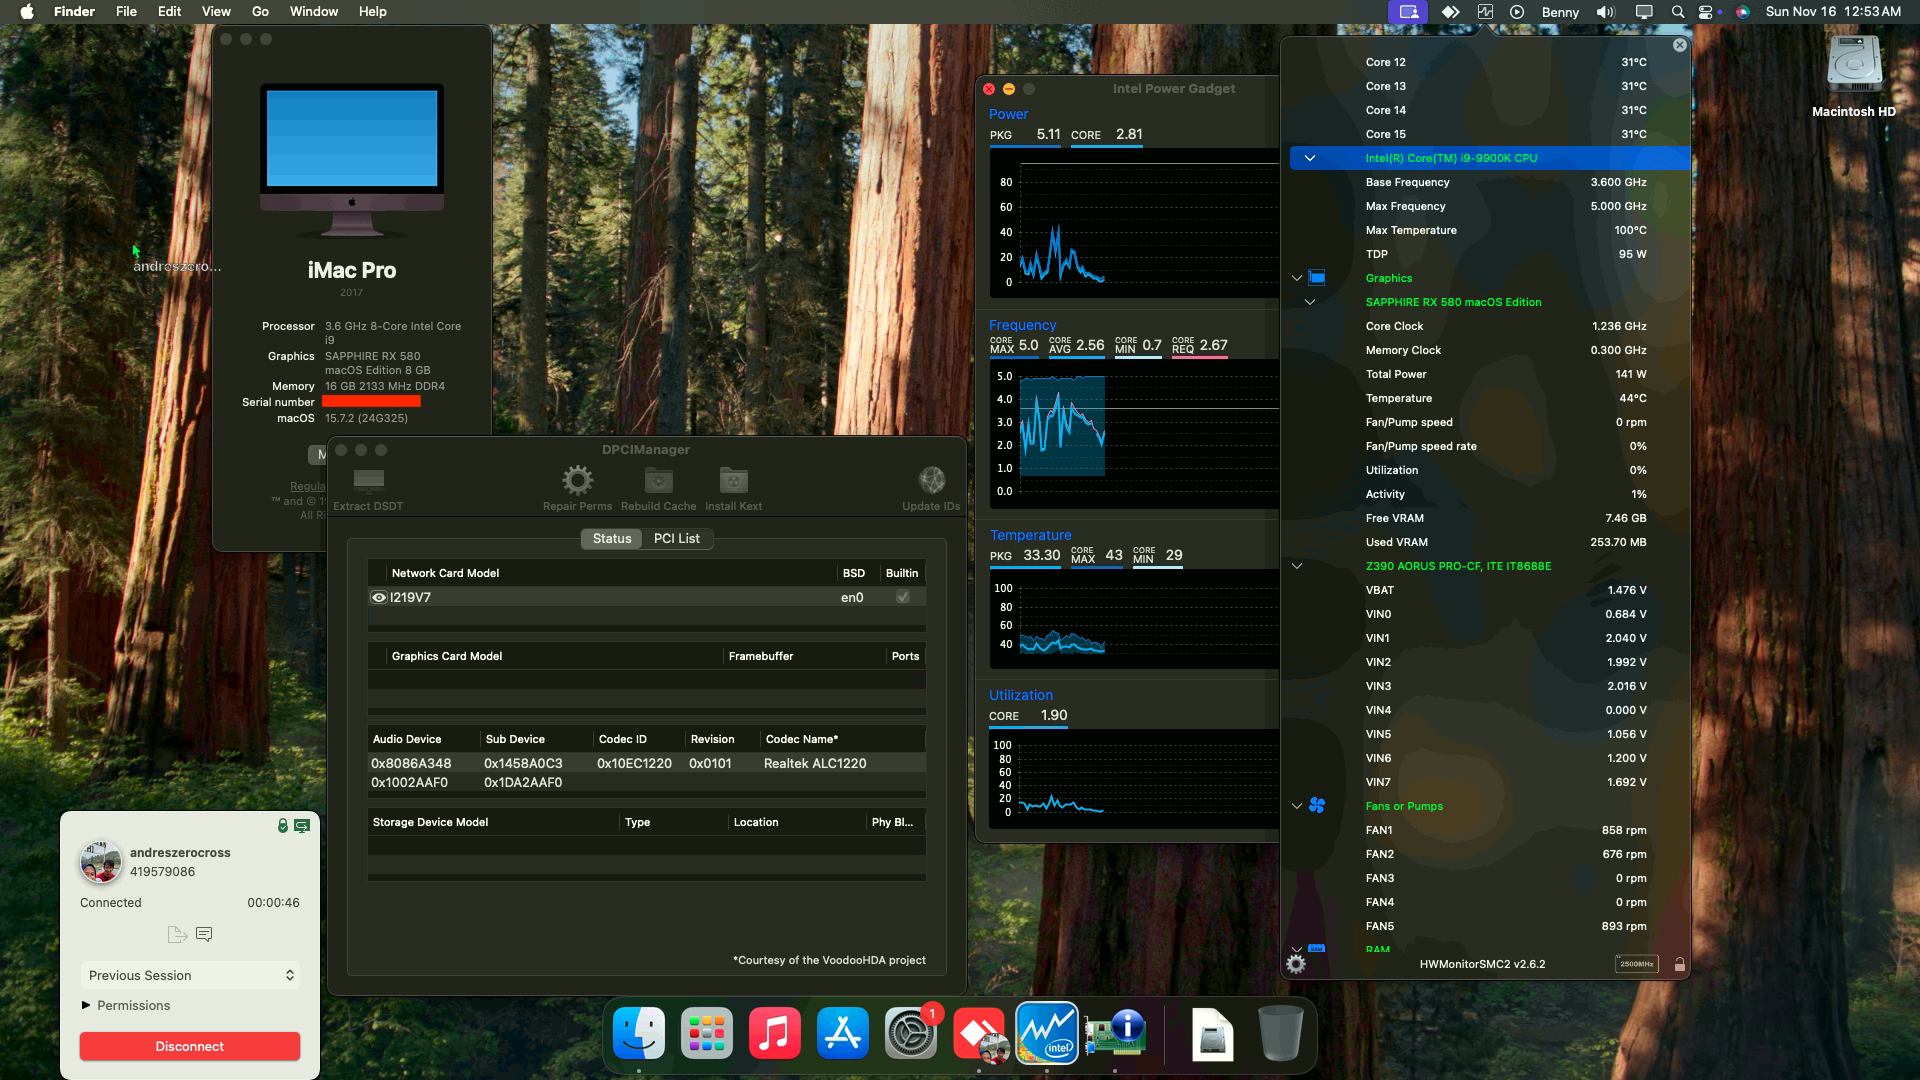This screenshot has width=1920, height=1080.
Task: Collapse the Intel Core i9-9900K CPU section
Action: (x=1311, y=158)
